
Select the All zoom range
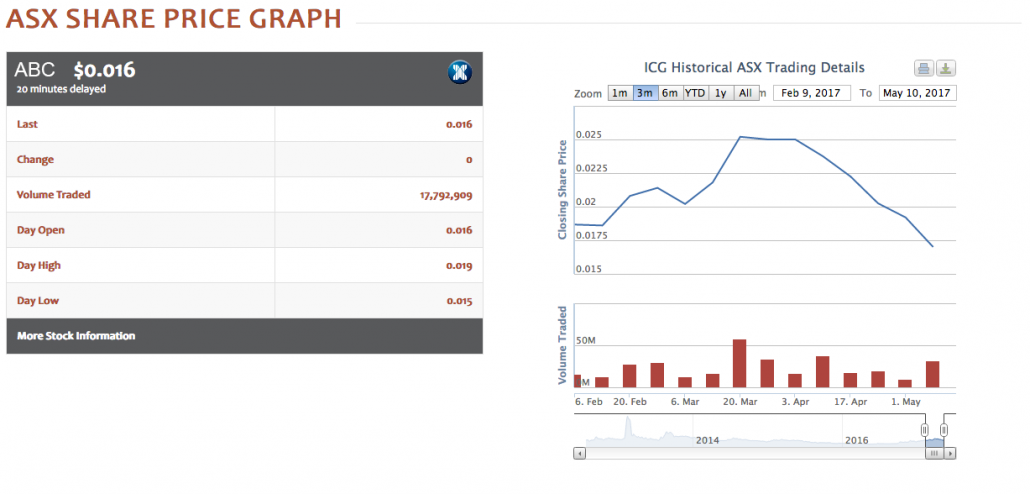point(746,93)
